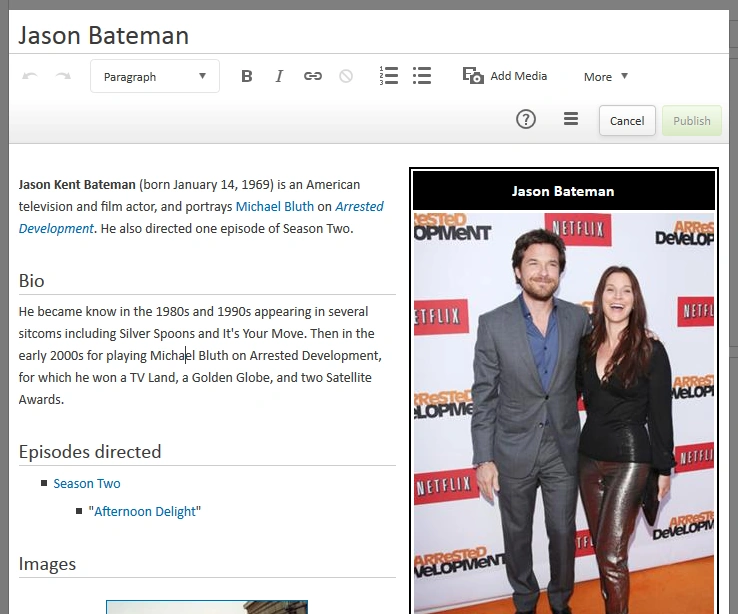Image resolution: width=738 pixels, height=614 pixels.
Task: Click the Publish button
Action: tap(691, 120)
